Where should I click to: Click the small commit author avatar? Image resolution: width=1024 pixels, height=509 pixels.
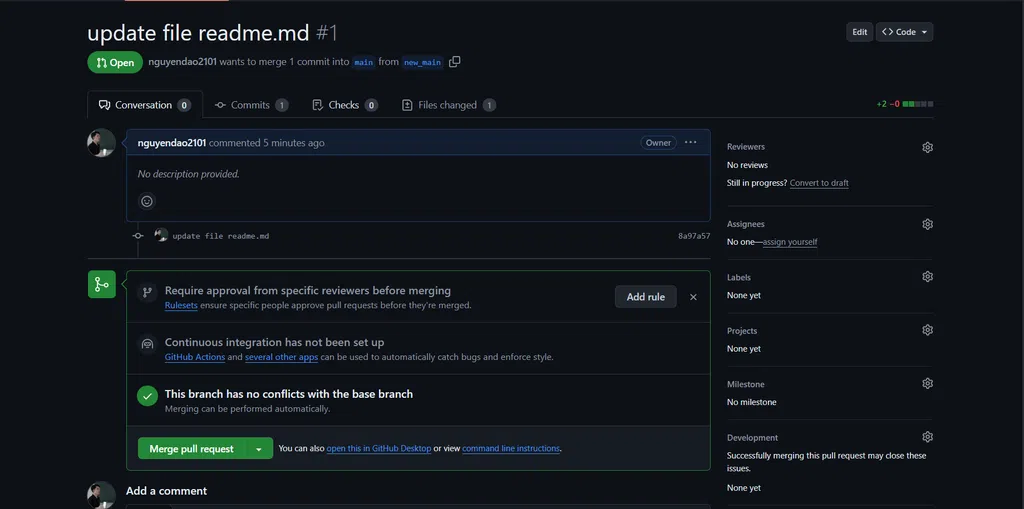pyautogui.click(x=161, y=235)
